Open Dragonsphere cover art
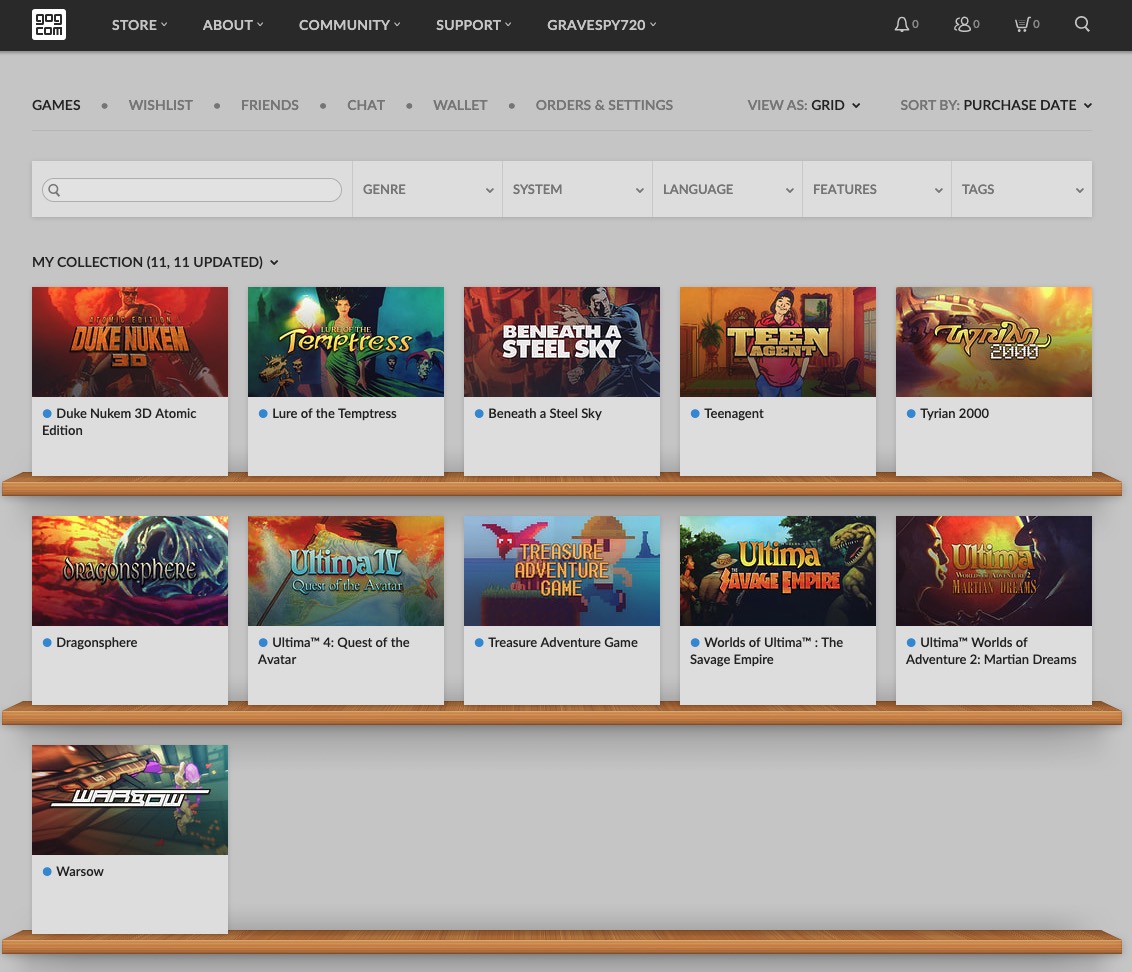The width and height of the screenshot is (1132, 972). point(130,570)
